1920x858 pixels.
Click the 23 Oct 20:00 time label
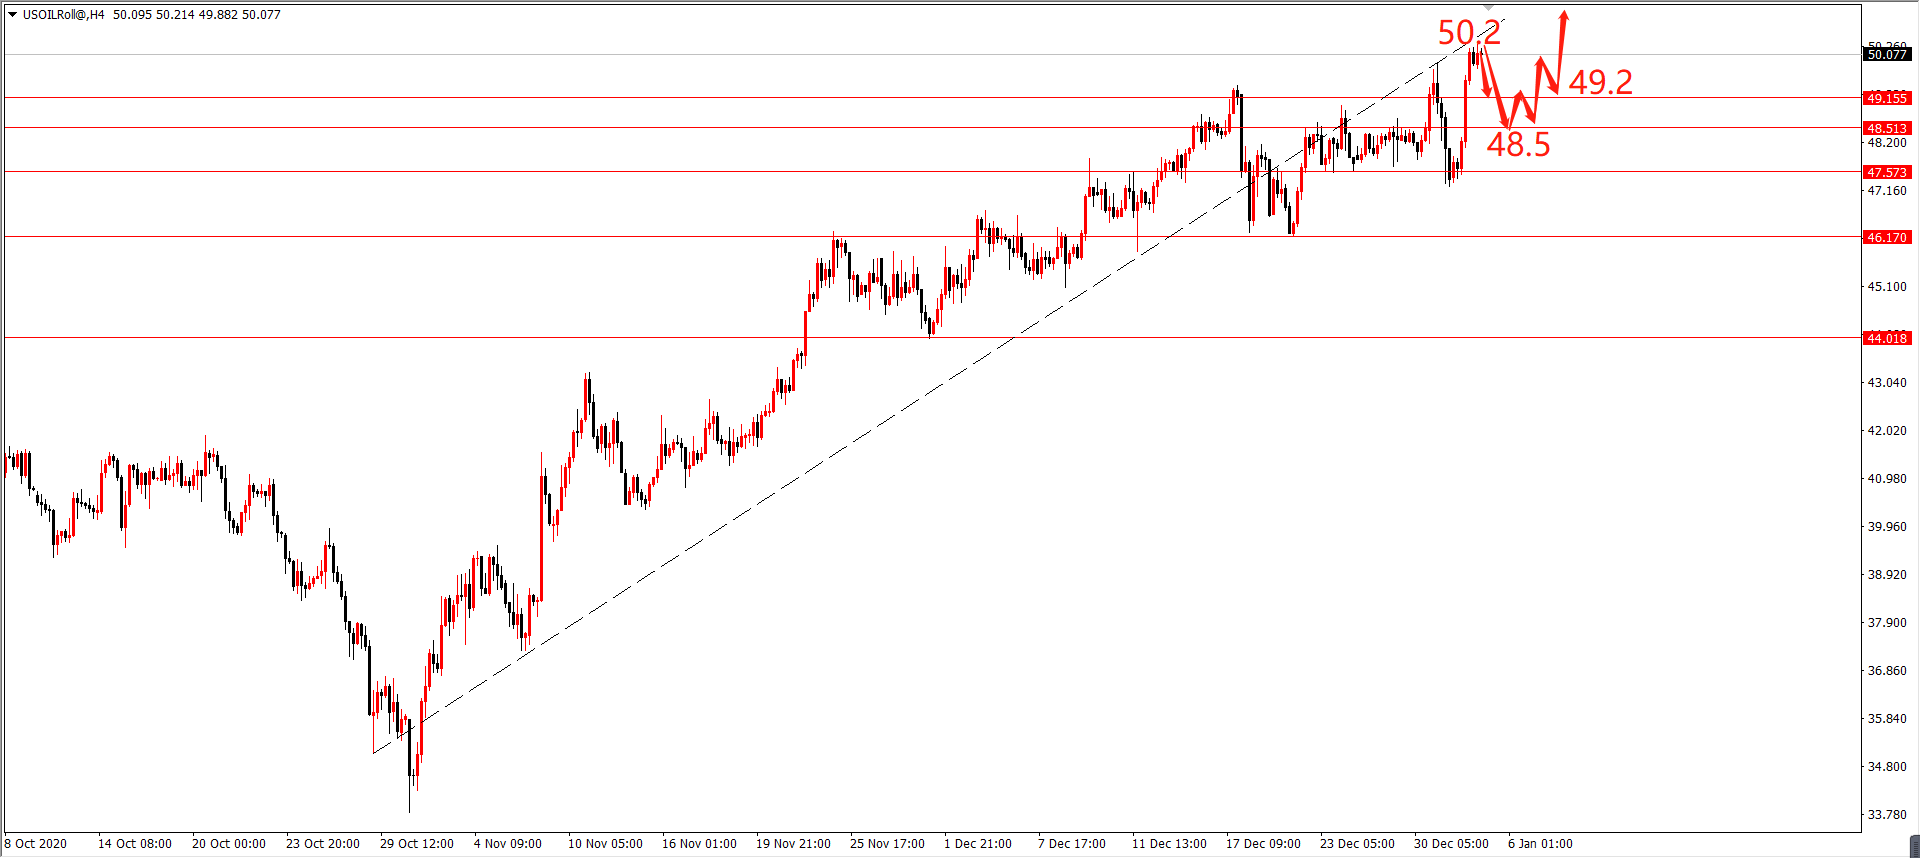click(323, 844)
